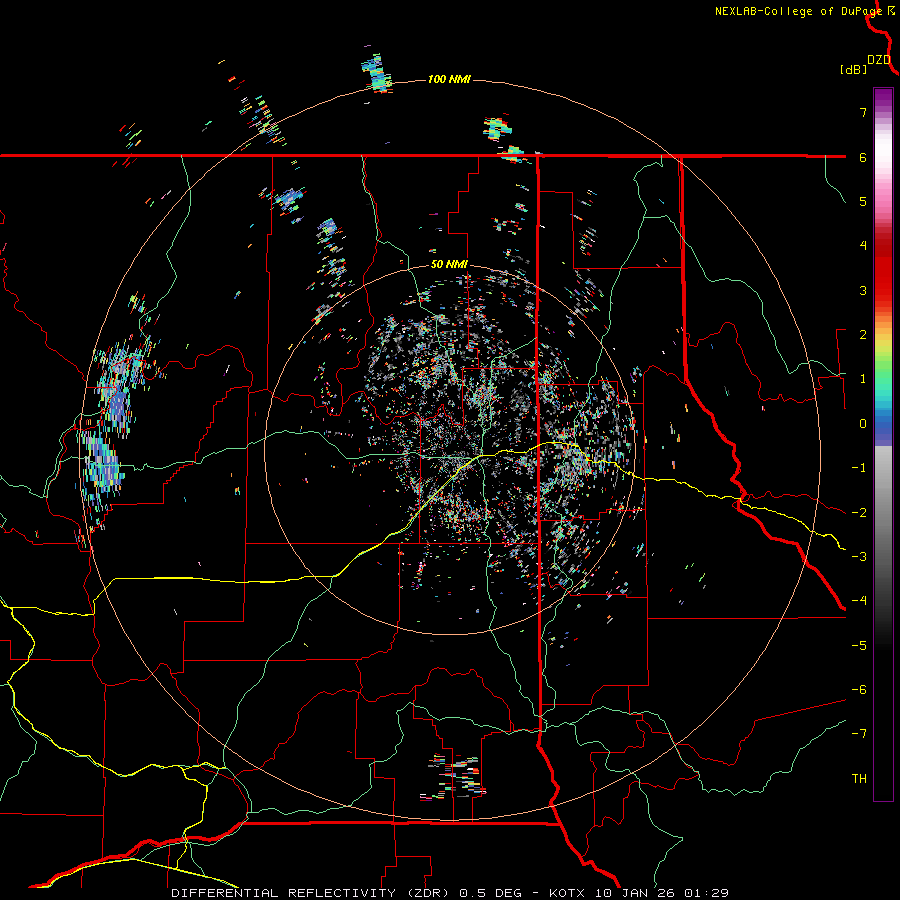The height and width of the screenshot is (900, 900).
Task: Click the 2 value on color scale
Action: [x=863, y=335]
